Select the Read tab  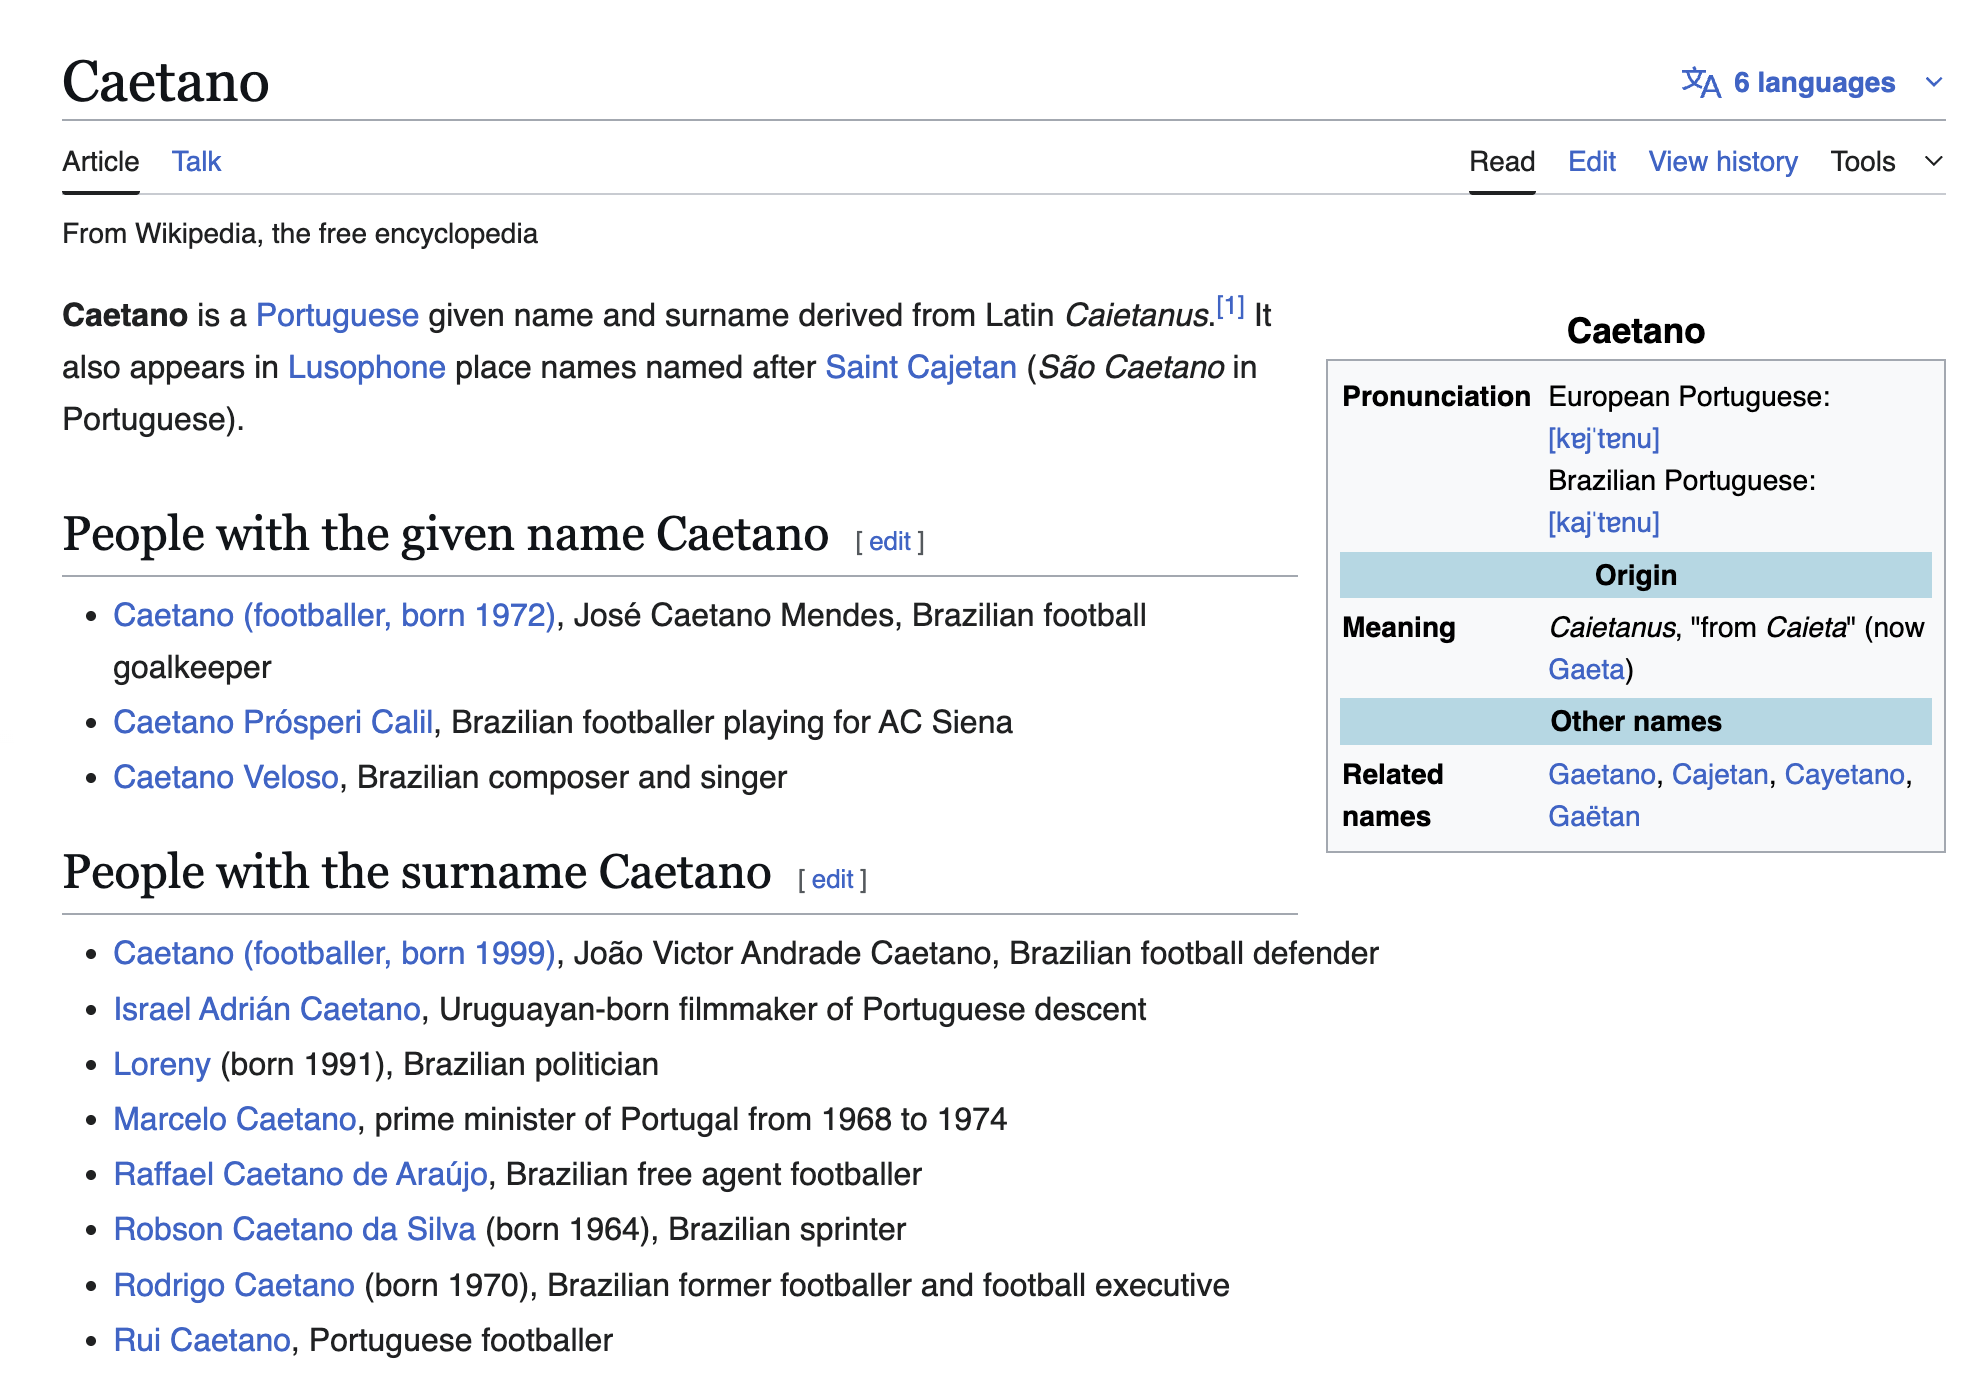[x=1501, y=161]
